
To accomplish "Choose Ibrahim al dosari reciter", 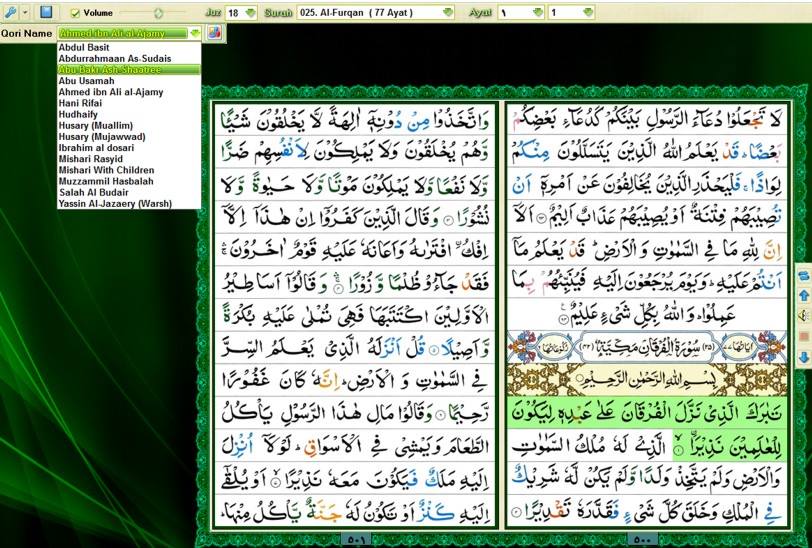I will pyautogui.click(x=129, y=148).
